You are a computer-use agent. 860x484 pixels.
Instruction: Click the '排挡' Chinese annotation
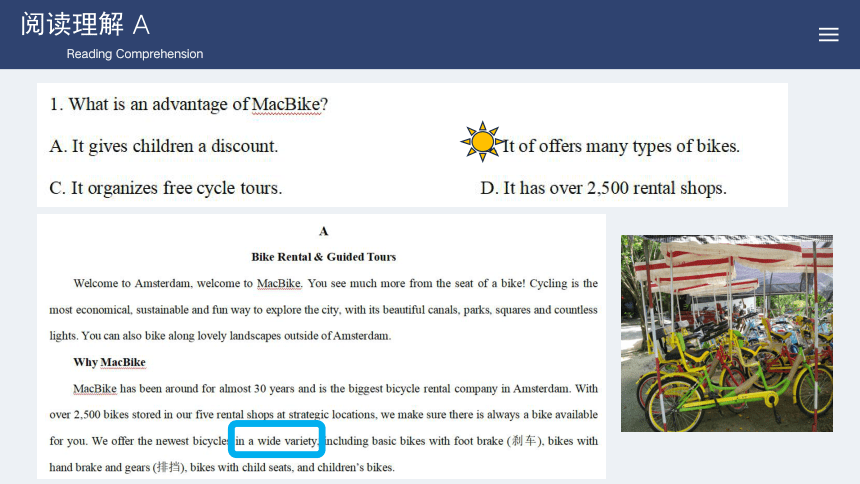(x=168, y=467)
